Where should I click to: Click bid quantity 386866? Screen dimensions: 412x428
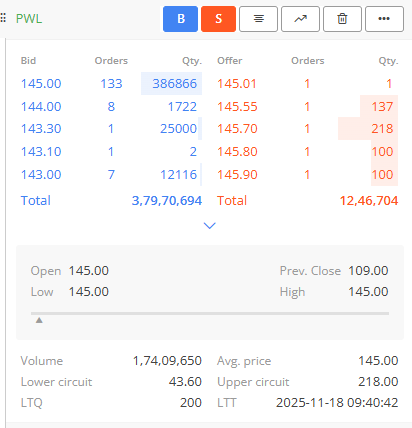coord(174,84)
